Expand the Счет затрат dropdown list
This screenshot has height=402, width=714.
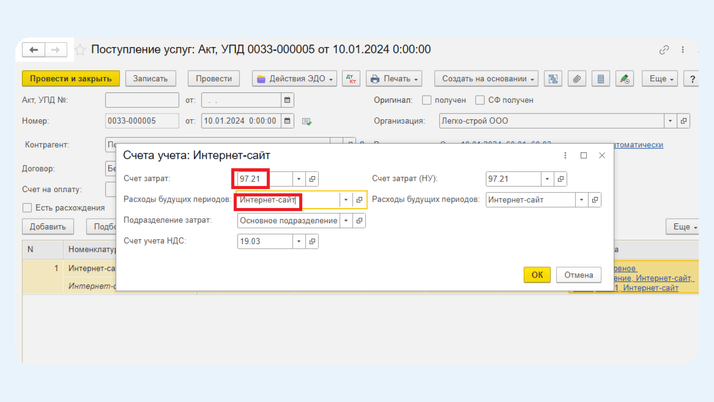(298, 179)
